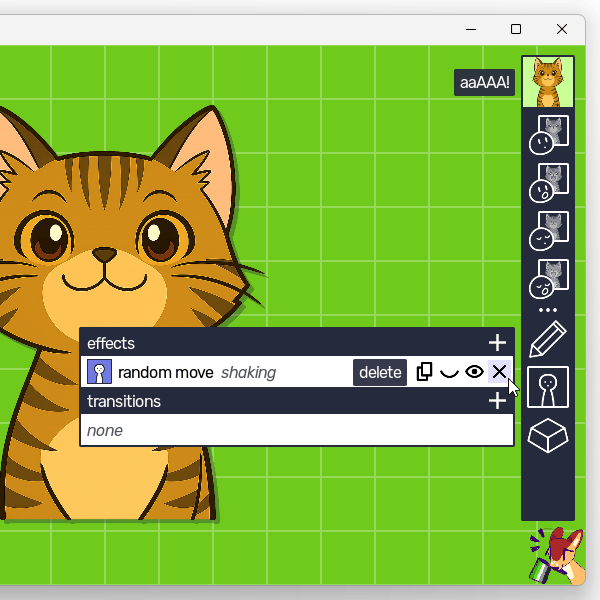
Task: Select the first expression state, the neutral face
Action: [548, 135]
